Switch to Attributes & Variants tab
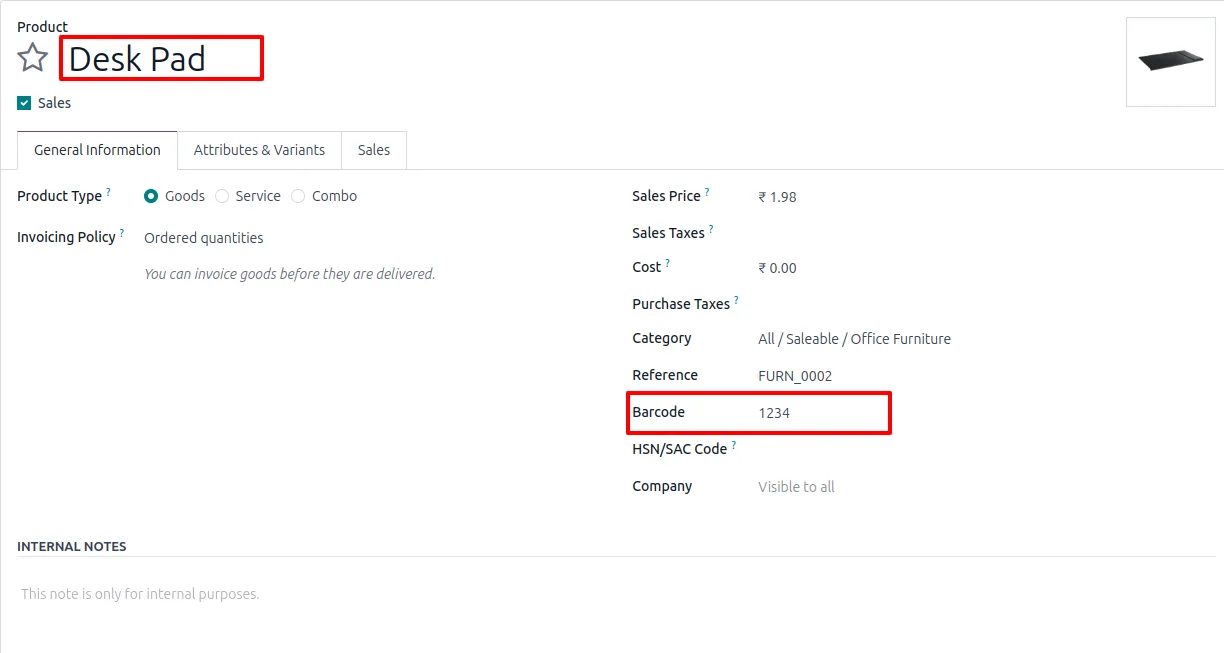The width and height of the screenshot is (1224, 653). (259, 150)
